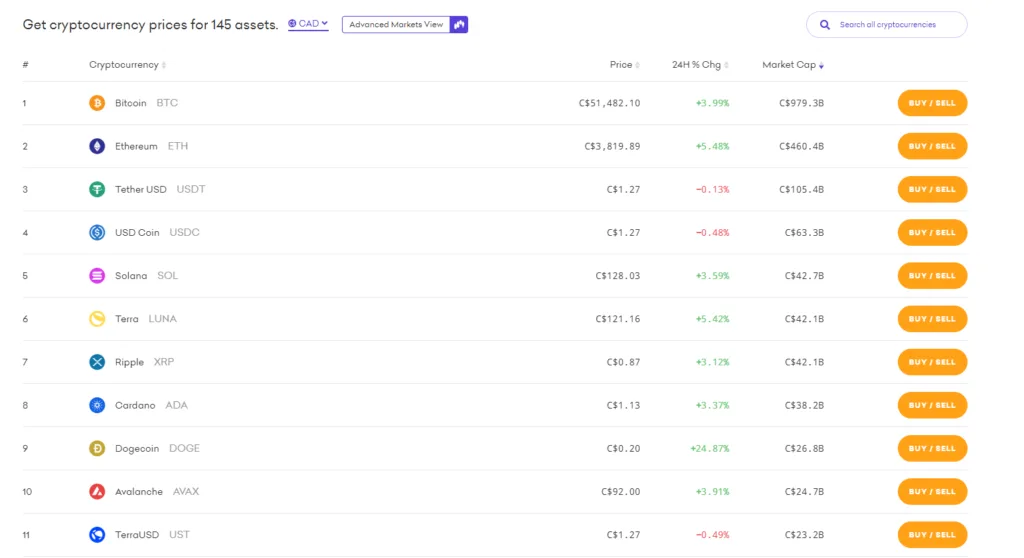Open the Bitcoin name link
Image resolution: width=1024 pixels, height=558 pixels.
coord(131,103)
